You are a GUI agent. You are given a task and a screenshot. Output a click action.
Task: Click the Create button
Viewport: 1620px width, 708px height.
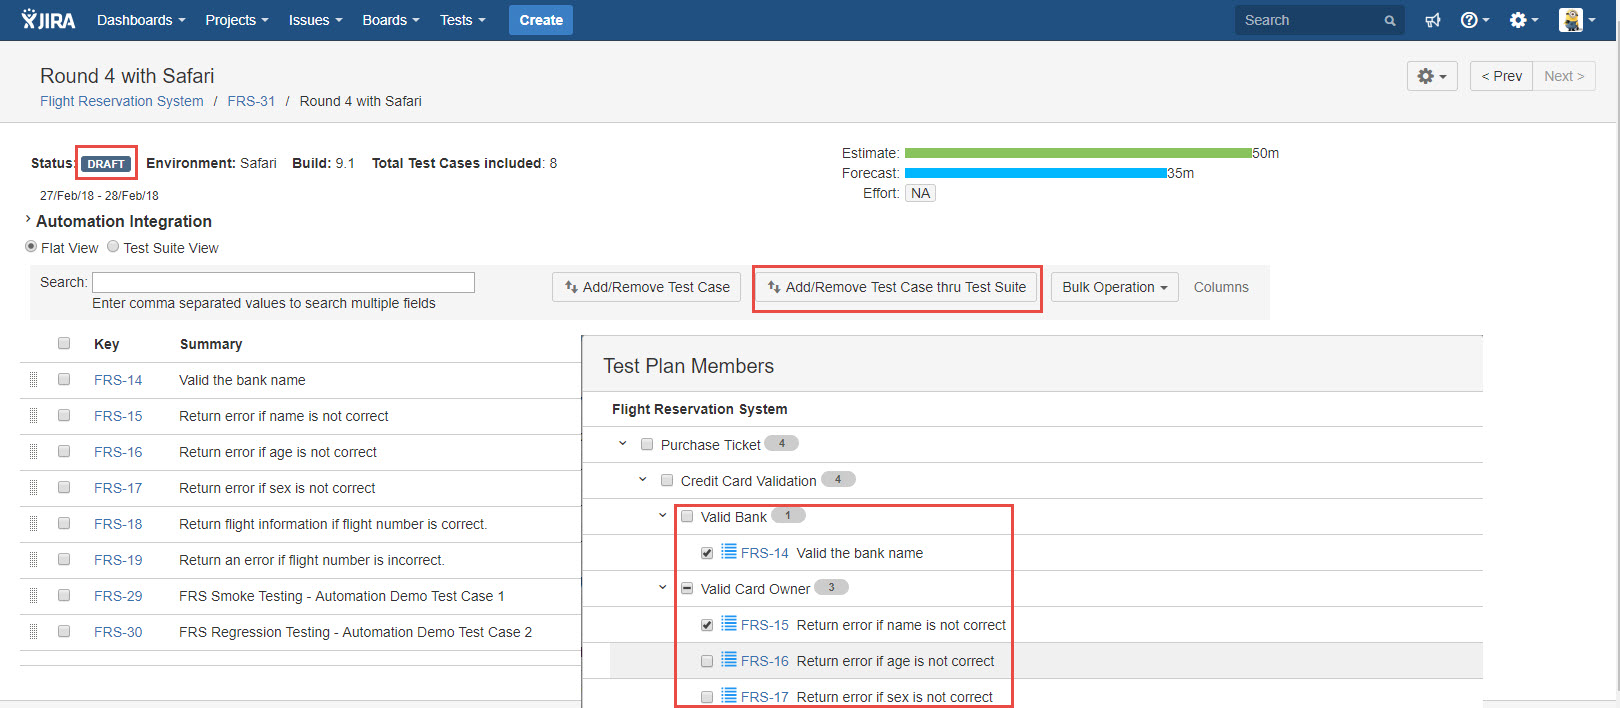pyautogui.click(x=541, y=20)
